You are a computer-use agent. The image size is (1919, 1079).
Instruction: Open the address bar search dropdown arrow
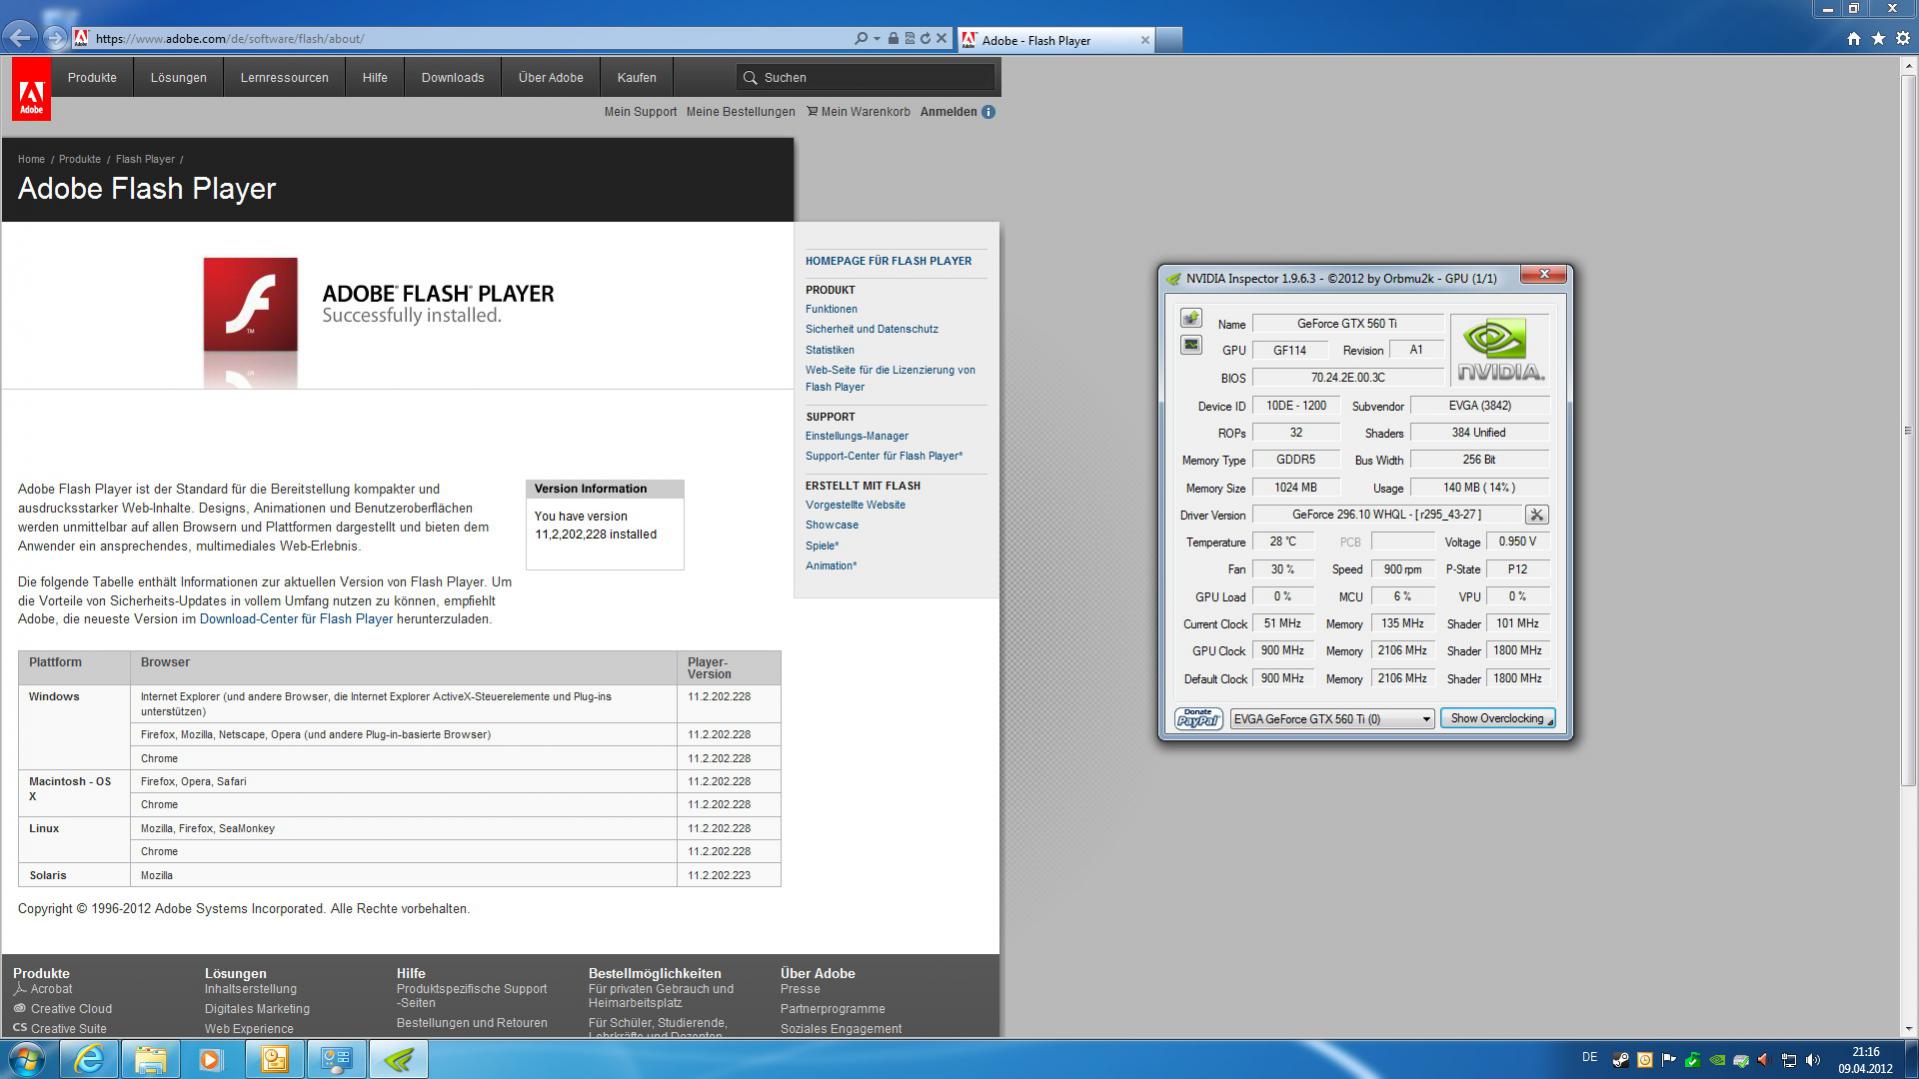tap(877, 38)
